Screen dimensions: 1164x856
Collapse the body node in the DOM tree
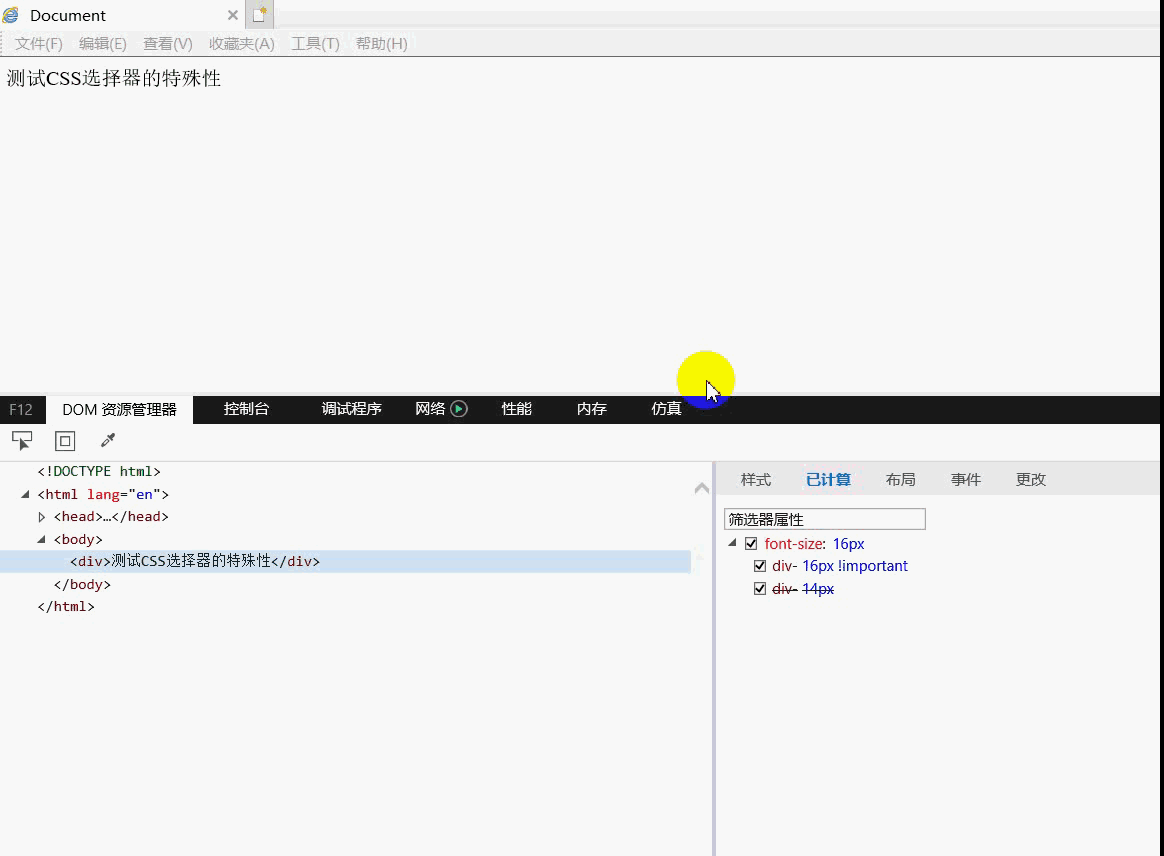42,539
